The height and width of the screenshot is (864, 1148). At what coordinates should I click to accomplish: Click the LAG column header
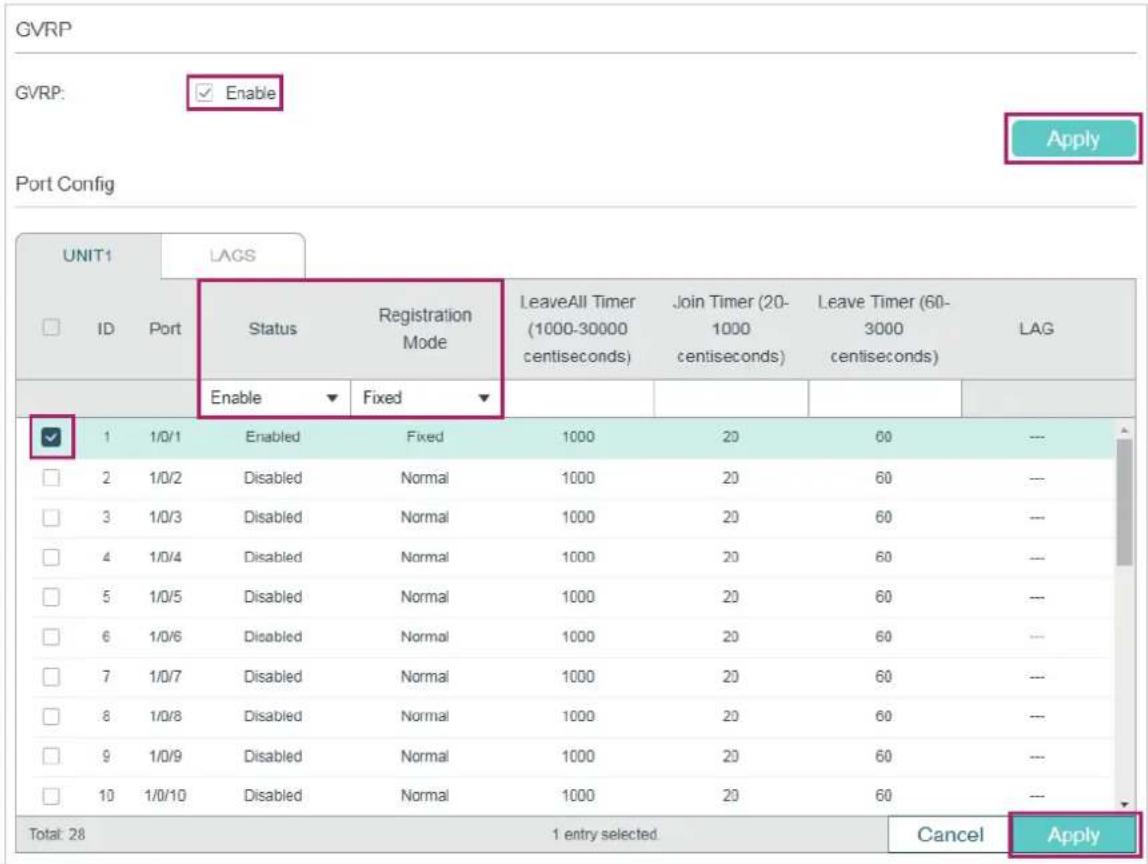tap(1036, 329)
